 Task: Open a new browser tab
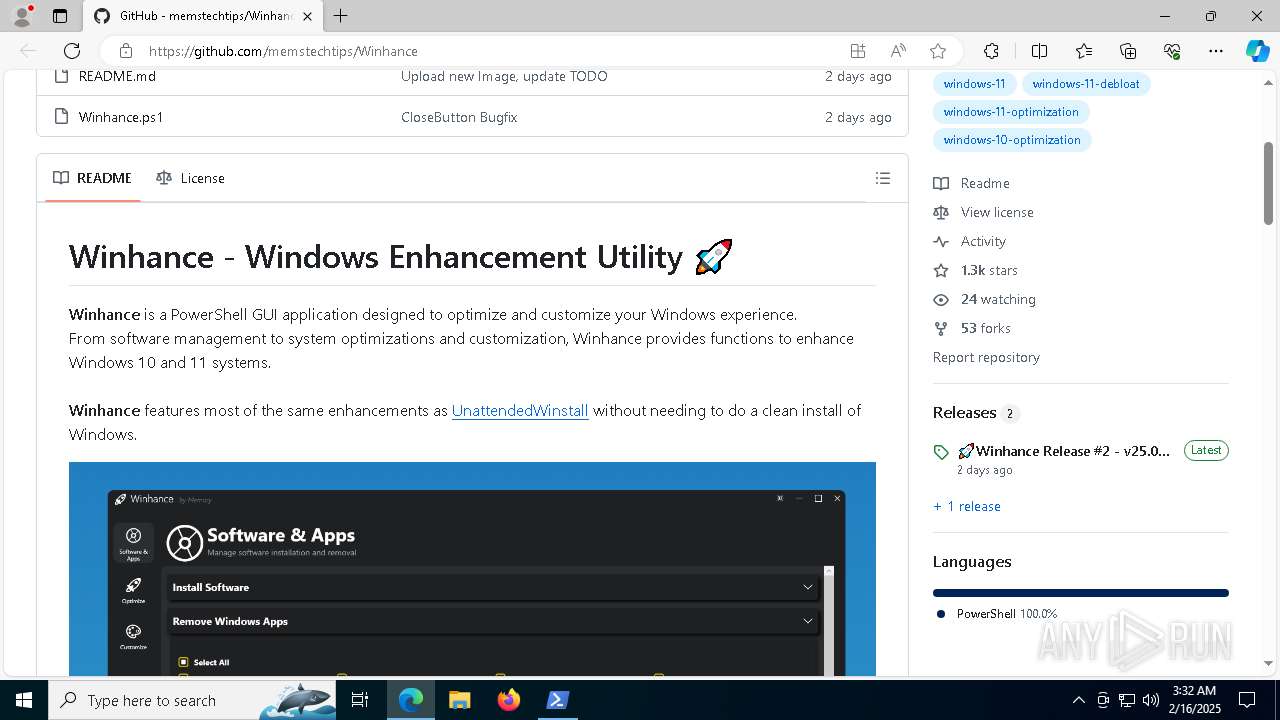(340, 16)
